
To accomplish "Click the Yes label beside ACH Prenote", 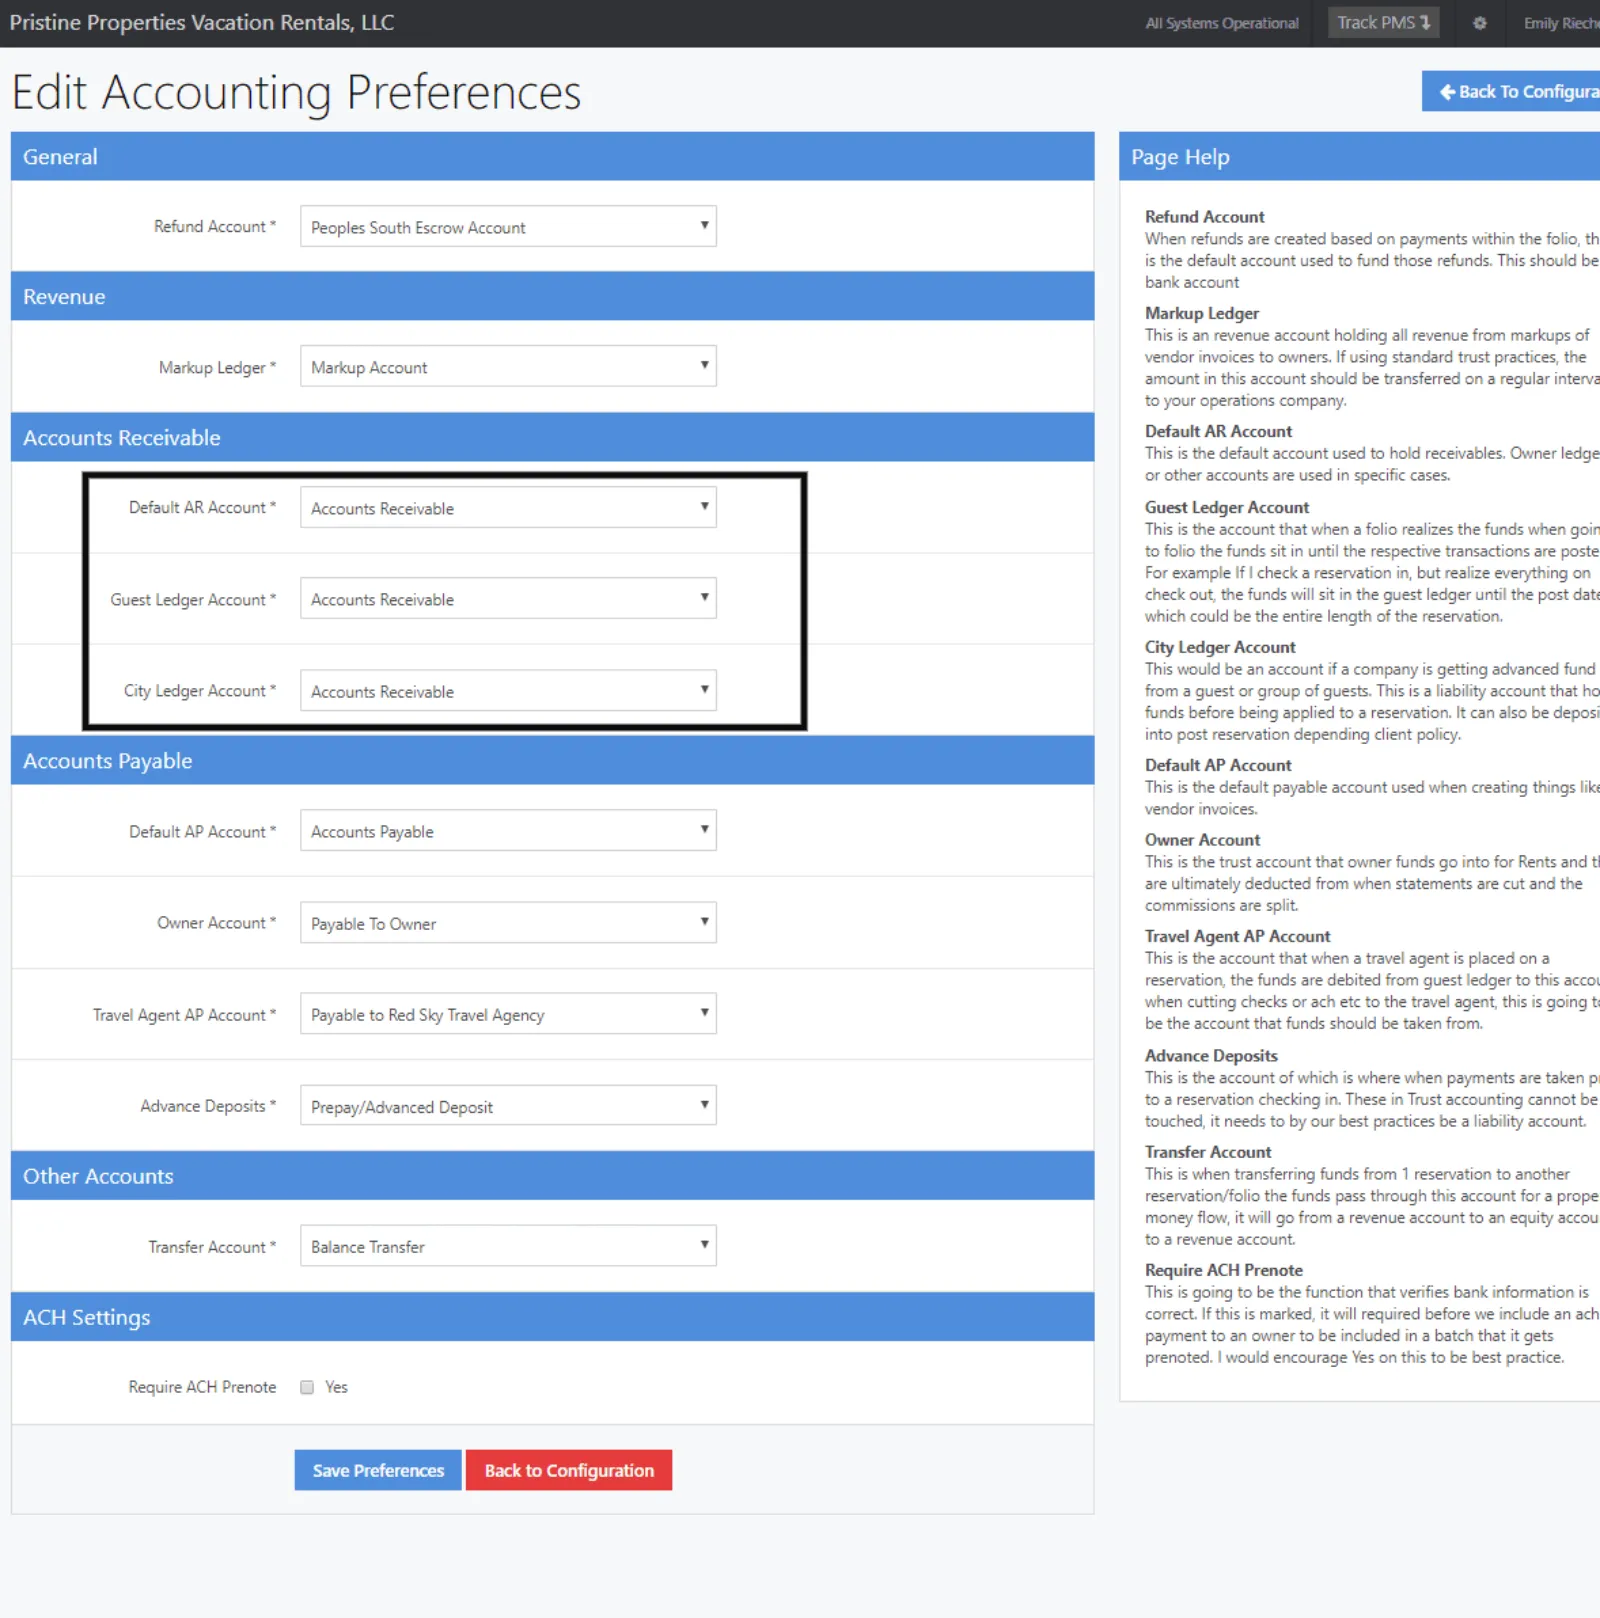I will pos(336,1387).
